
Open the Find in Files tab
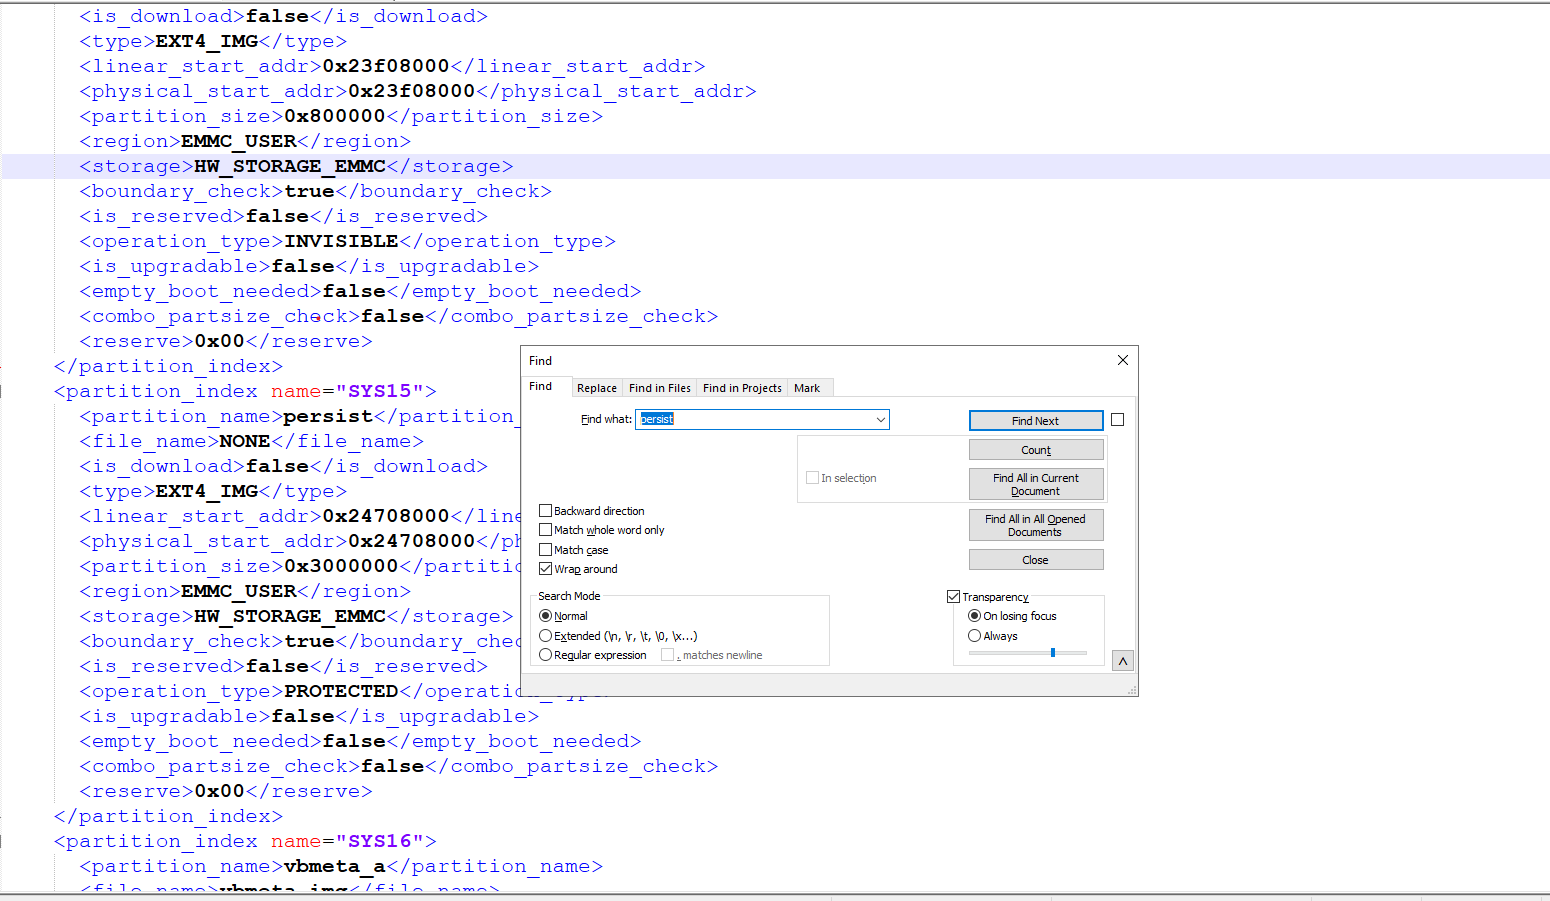coord(659,388)
